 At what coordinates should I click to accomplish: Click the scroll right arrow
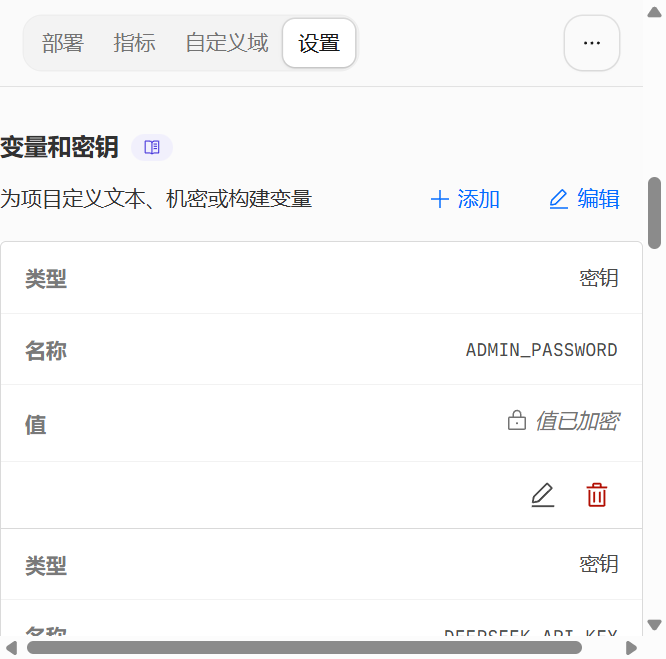[x=632, y=648]
